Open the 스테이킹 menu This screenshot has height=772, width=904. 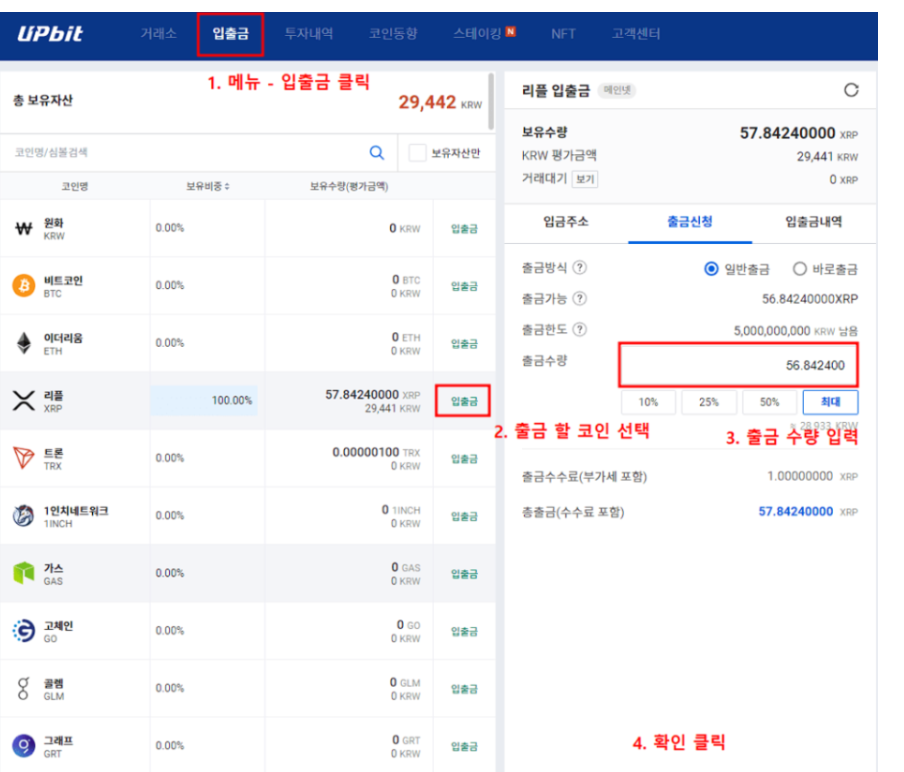pyautogui.click(x=477, y=33)
